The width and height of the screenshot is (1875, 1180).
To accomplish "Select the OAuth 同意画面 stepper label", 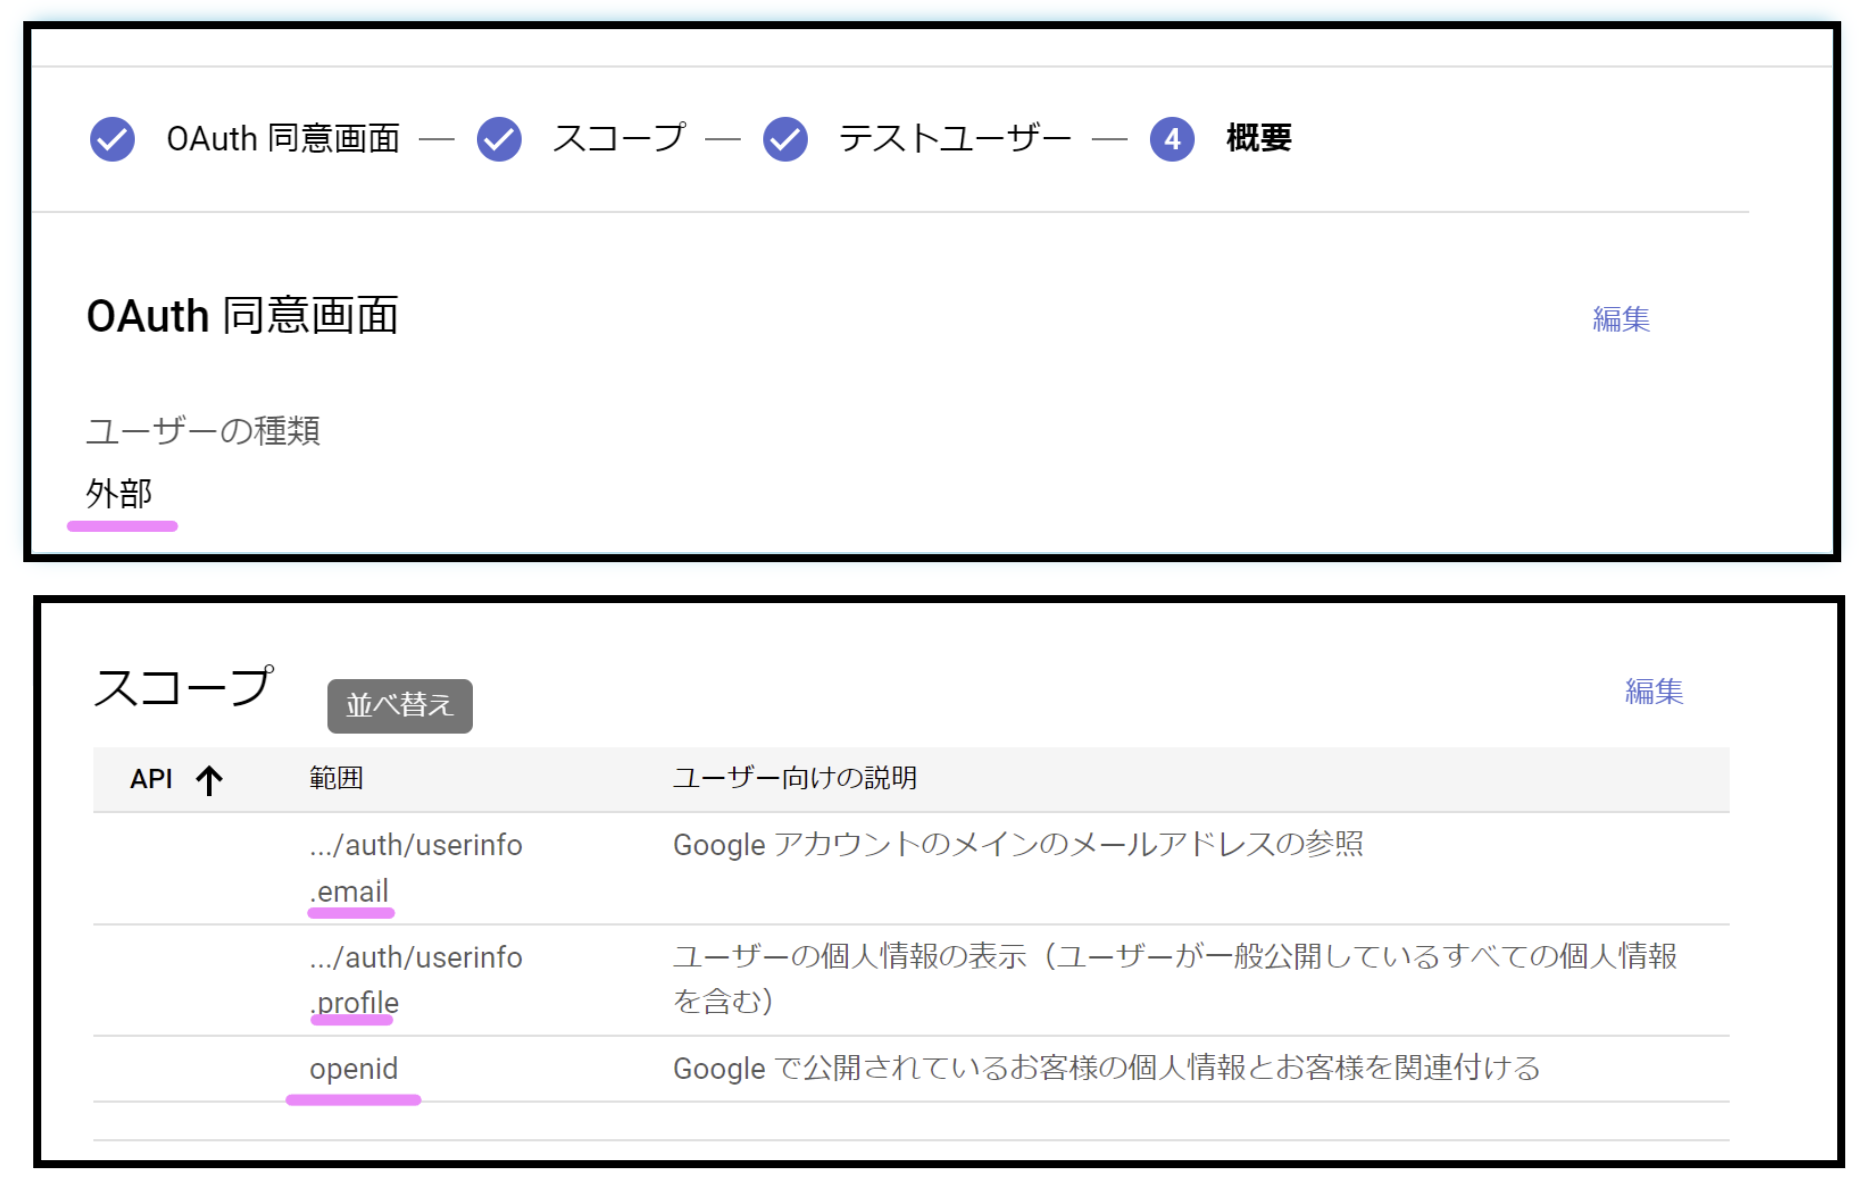I will (283, 138).
